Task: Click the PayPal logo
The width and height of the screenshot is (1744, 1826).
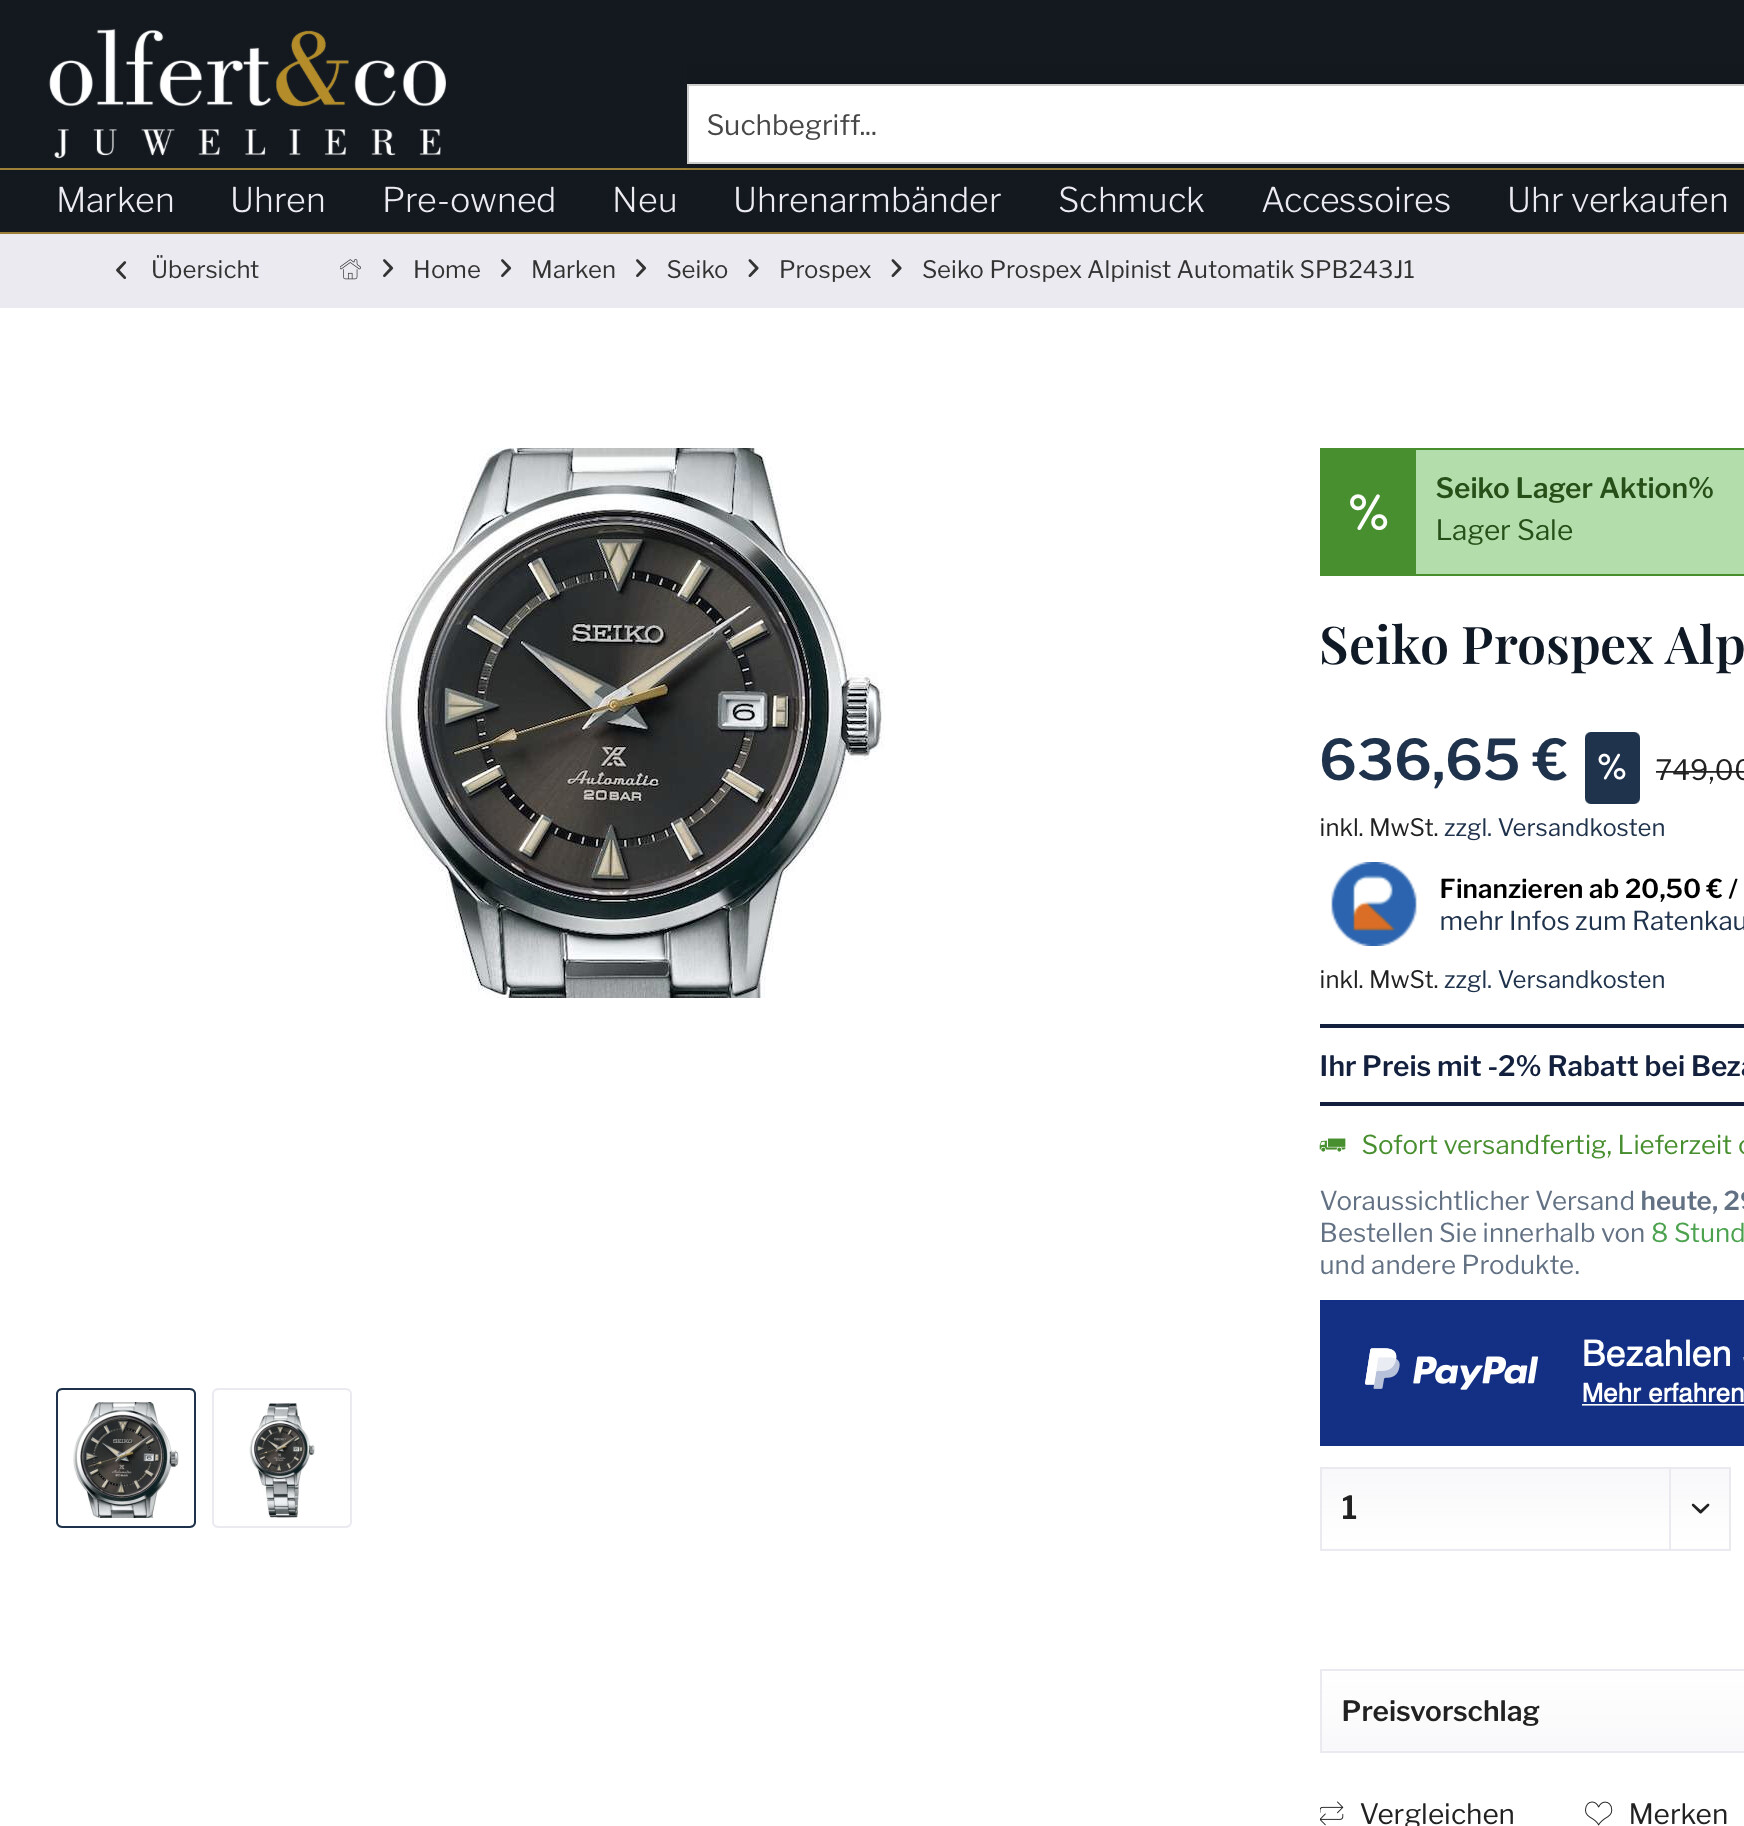Action: pos(1451,1370)
